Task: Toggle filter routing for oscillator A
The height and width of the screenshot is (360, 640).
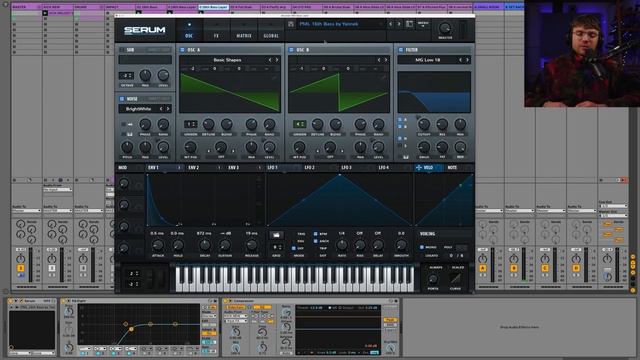Action: tap(400, 120)
